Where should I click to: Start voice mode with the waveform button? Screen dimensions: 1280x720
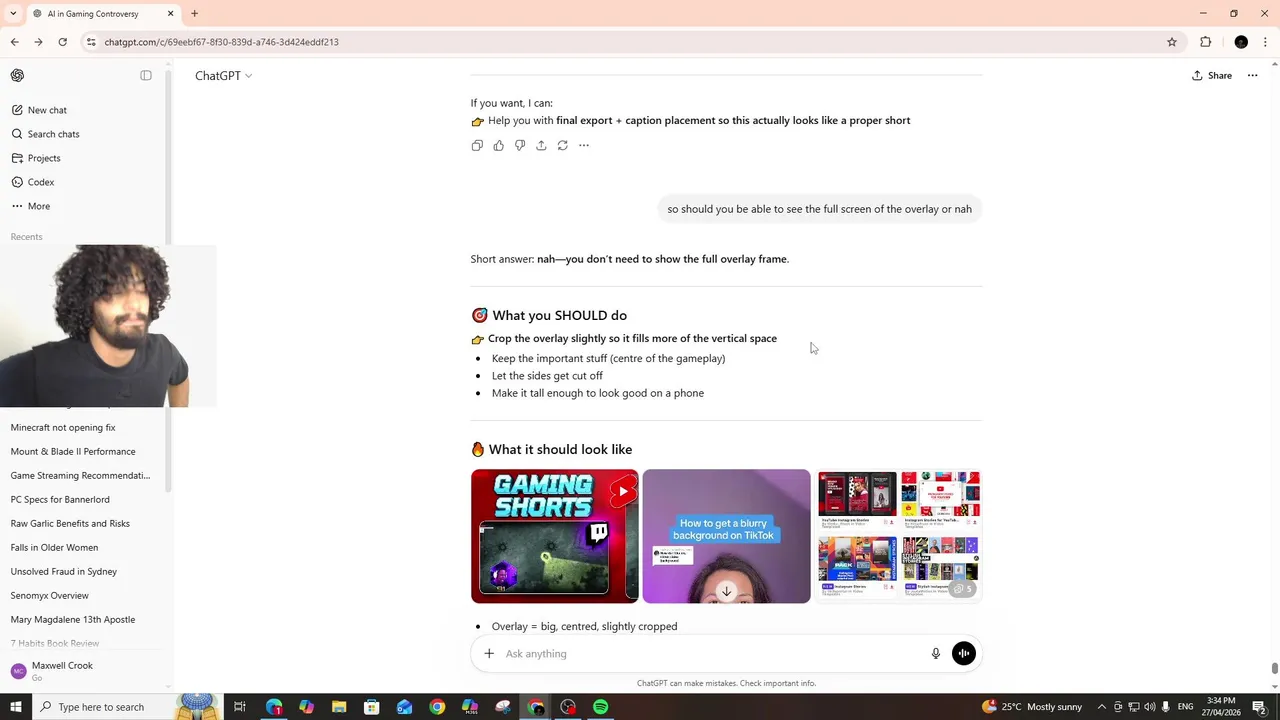pyautogui.click(x=964, y=654)
